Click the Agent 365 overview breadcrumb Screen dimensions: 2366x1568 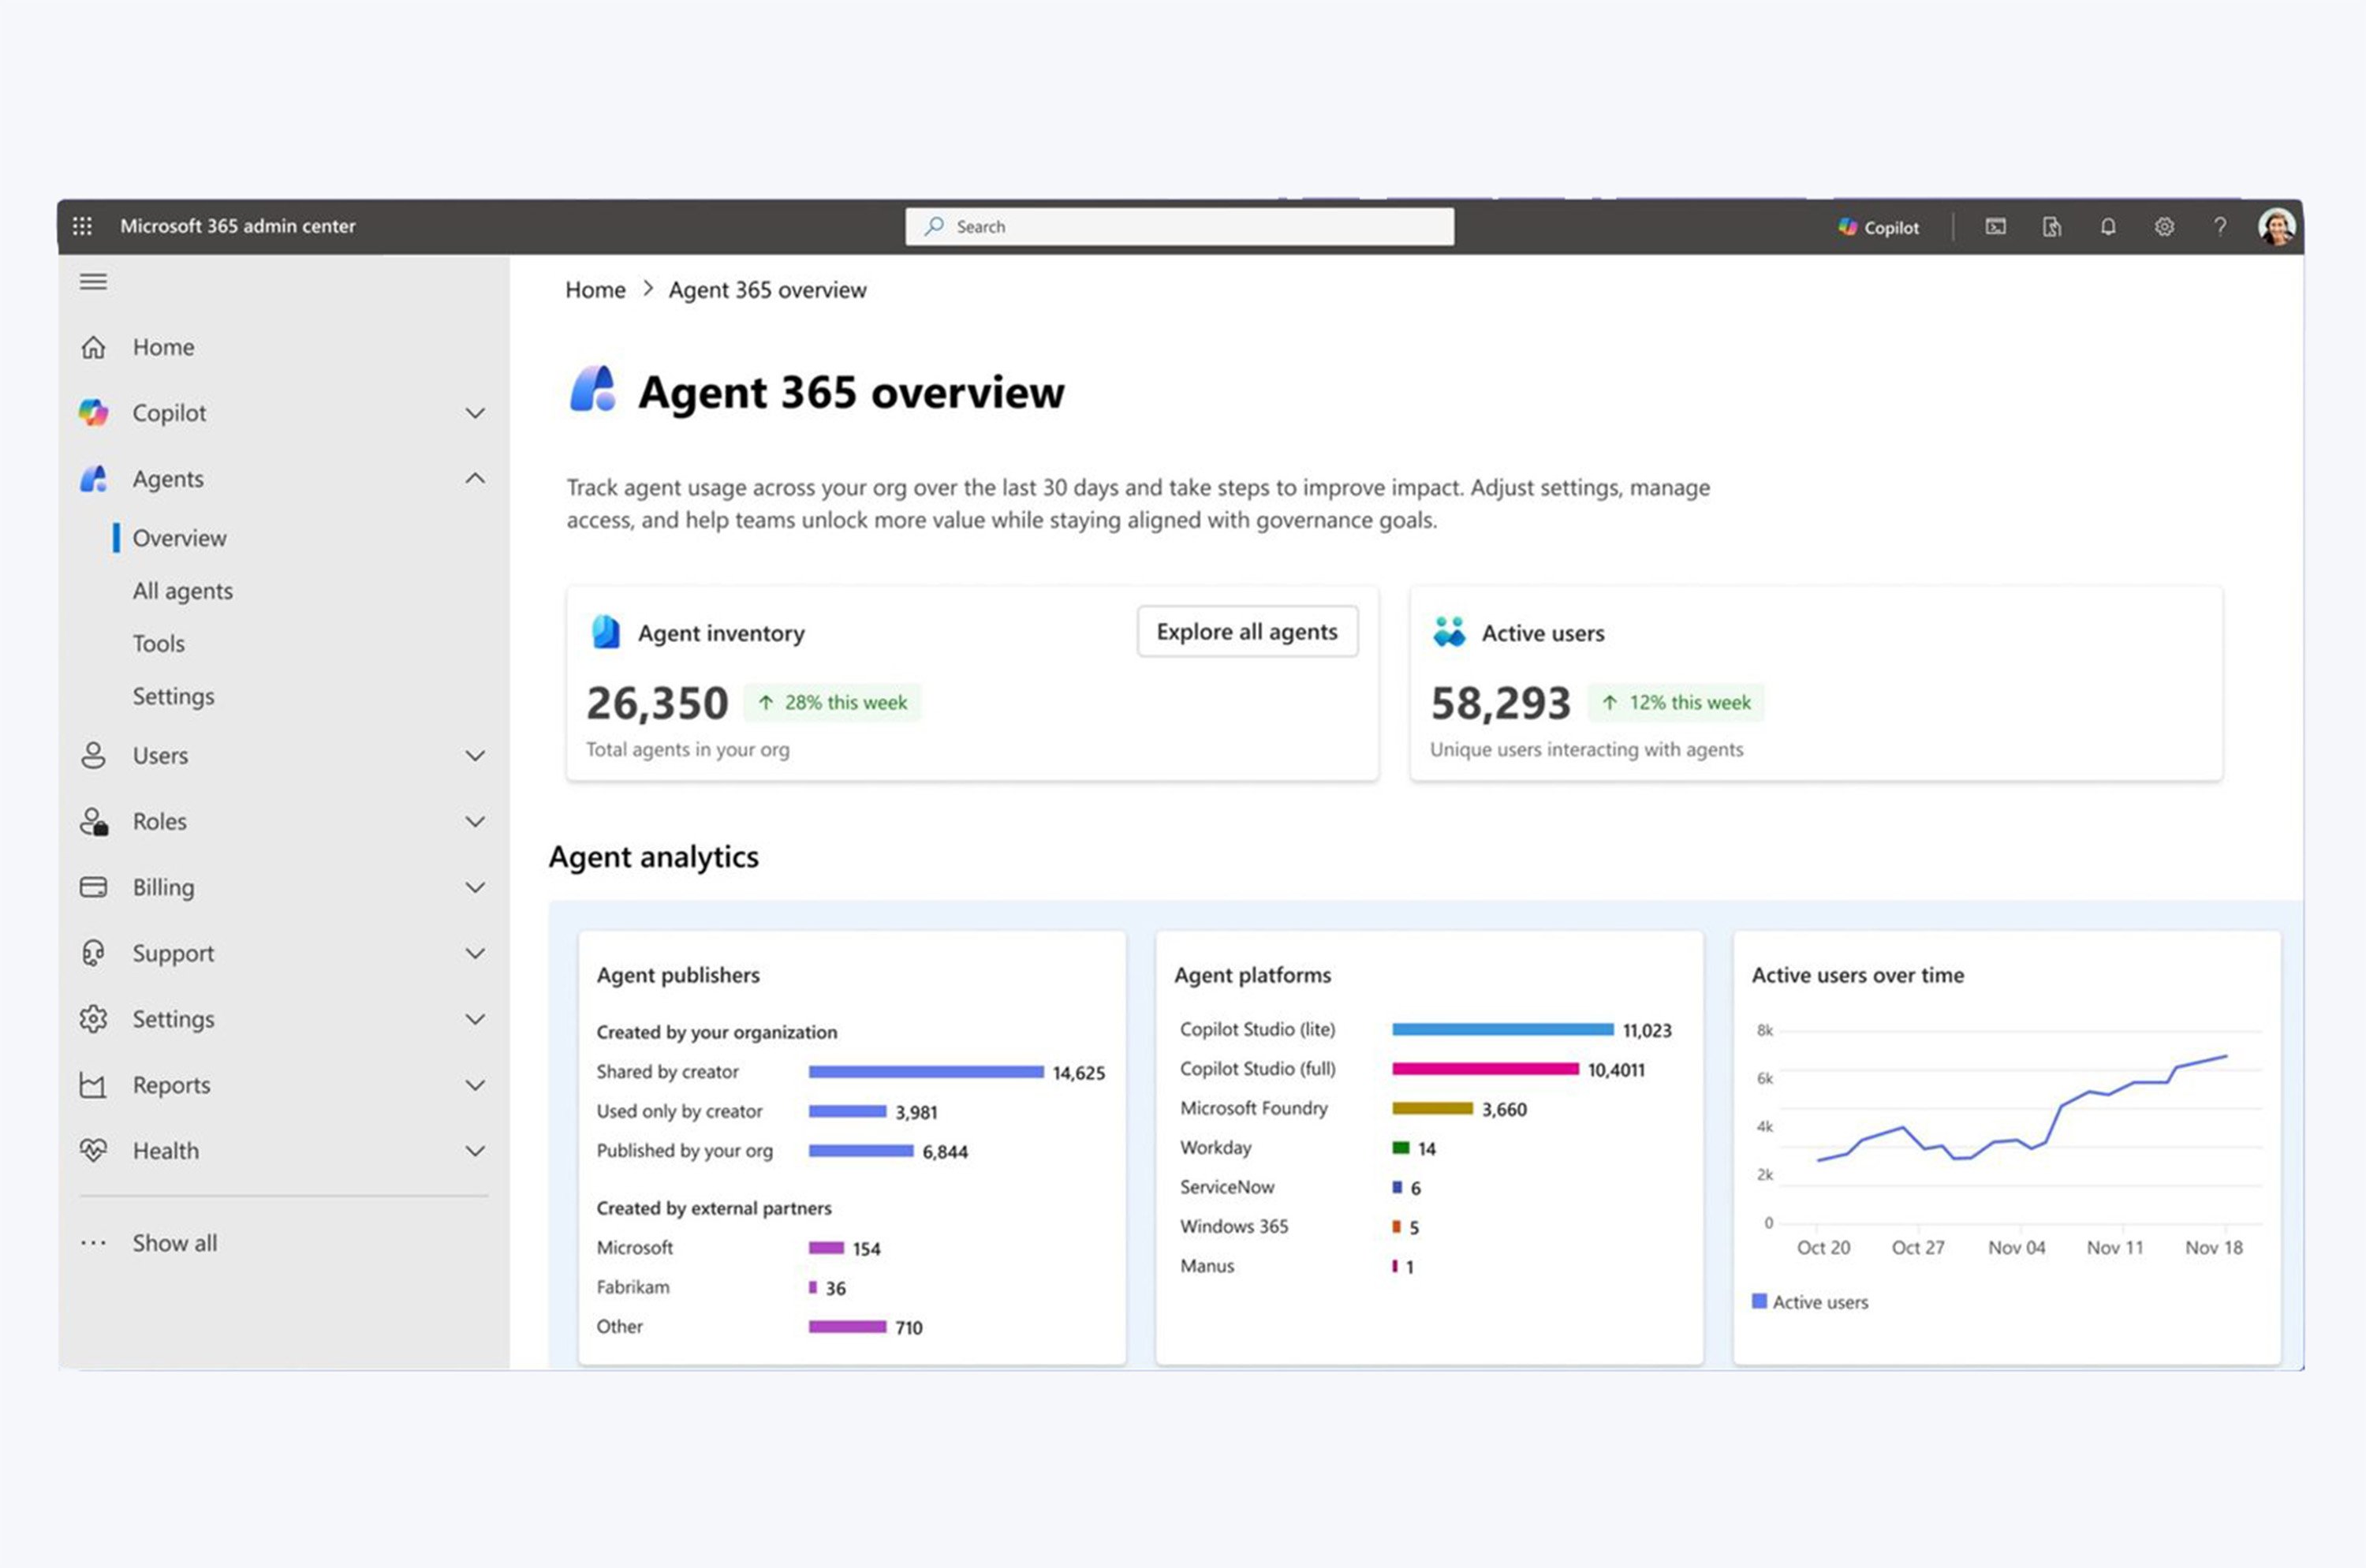(x=767, y=290)
